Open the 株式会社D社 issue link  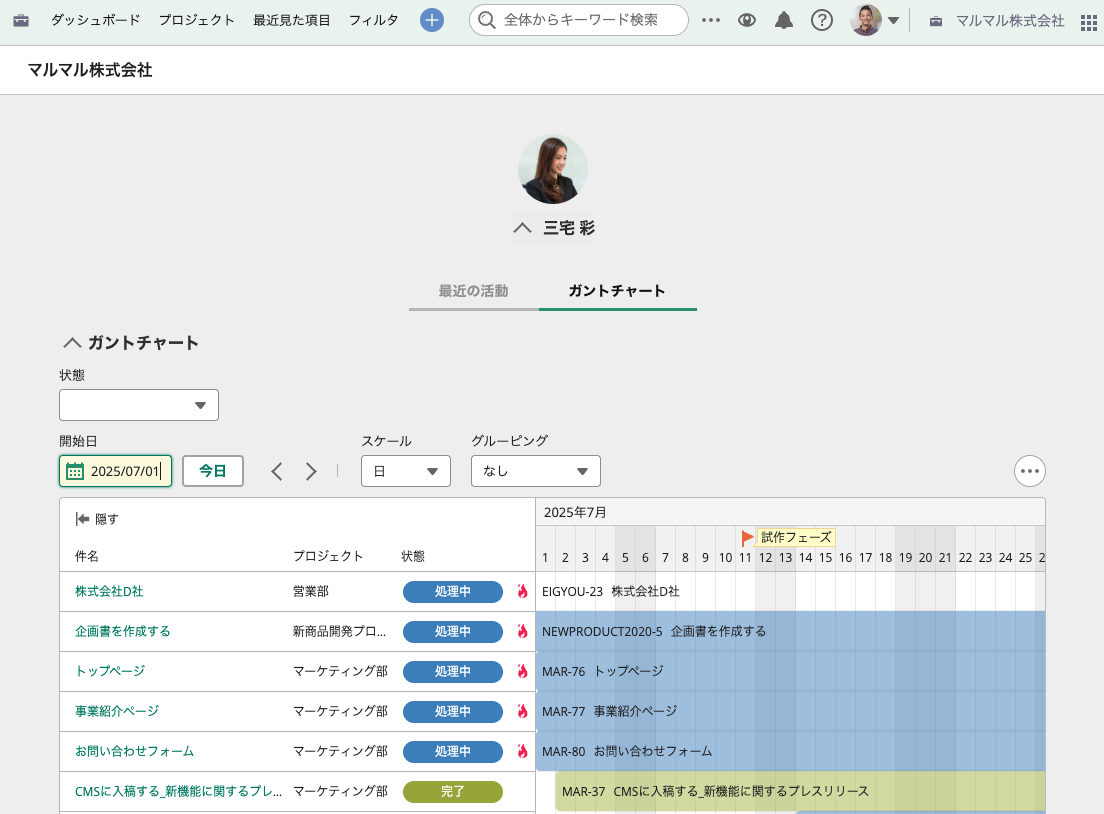click(109, 591)
